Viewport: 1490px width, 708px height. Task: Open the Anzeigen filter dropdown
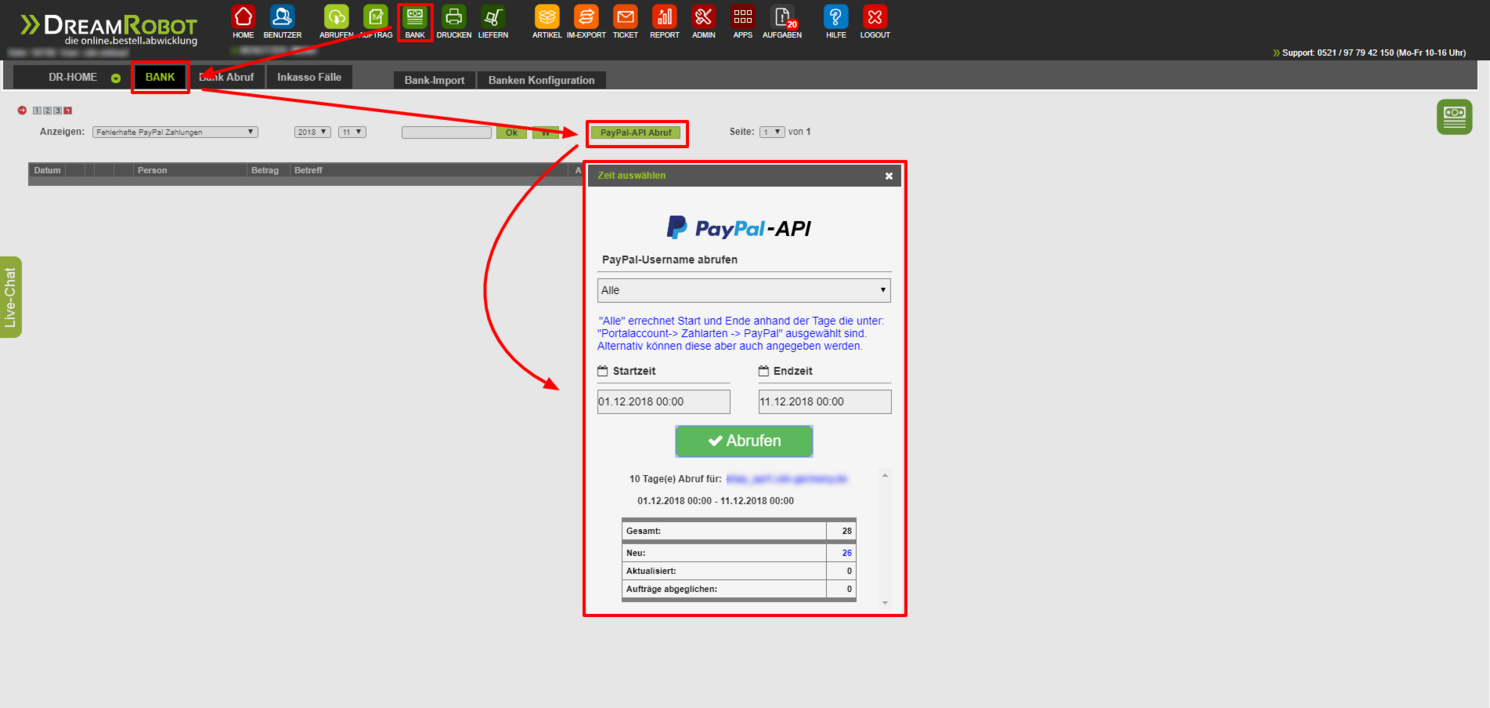(175, 132)
